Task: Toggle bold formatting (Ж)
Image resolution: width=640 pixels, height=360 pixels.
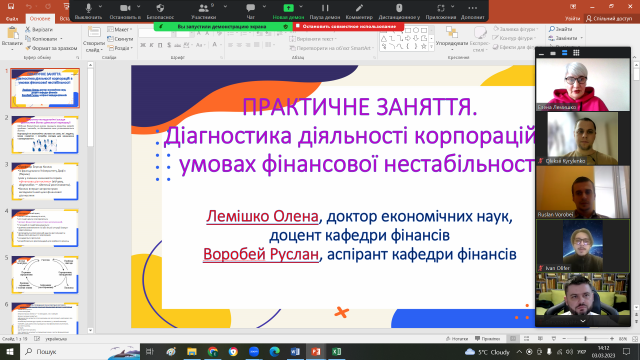Action: (143, 45)
